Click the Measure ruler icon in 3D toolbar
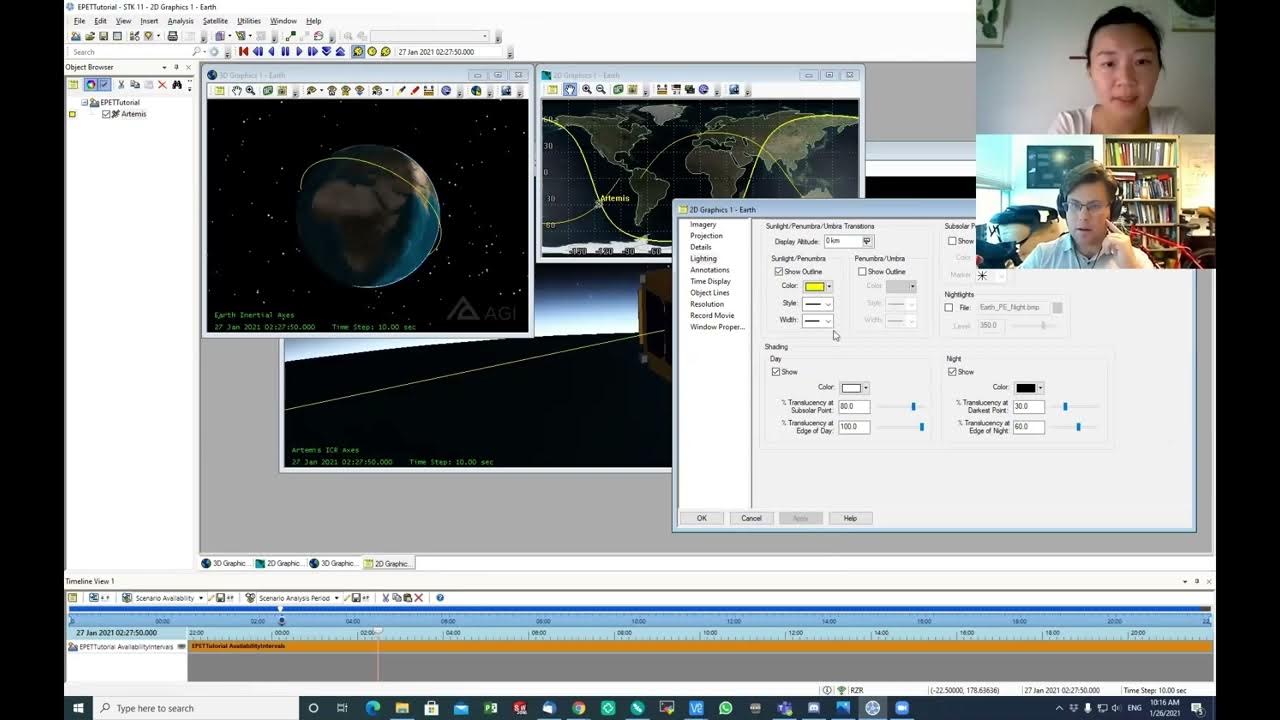 (x=428, y=90)
